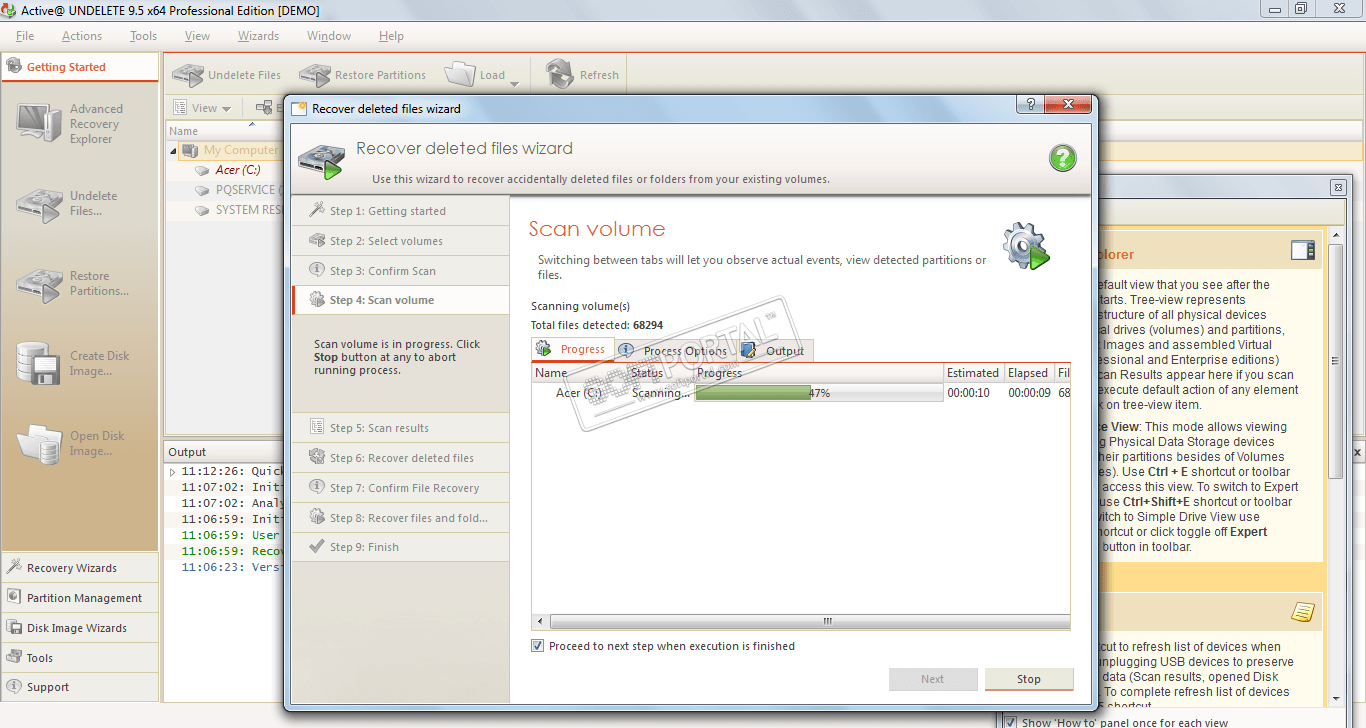The image size is (1366, 728).
Task: Select the SYSTEM RES volume in the tree
Action: pos(239,210)
